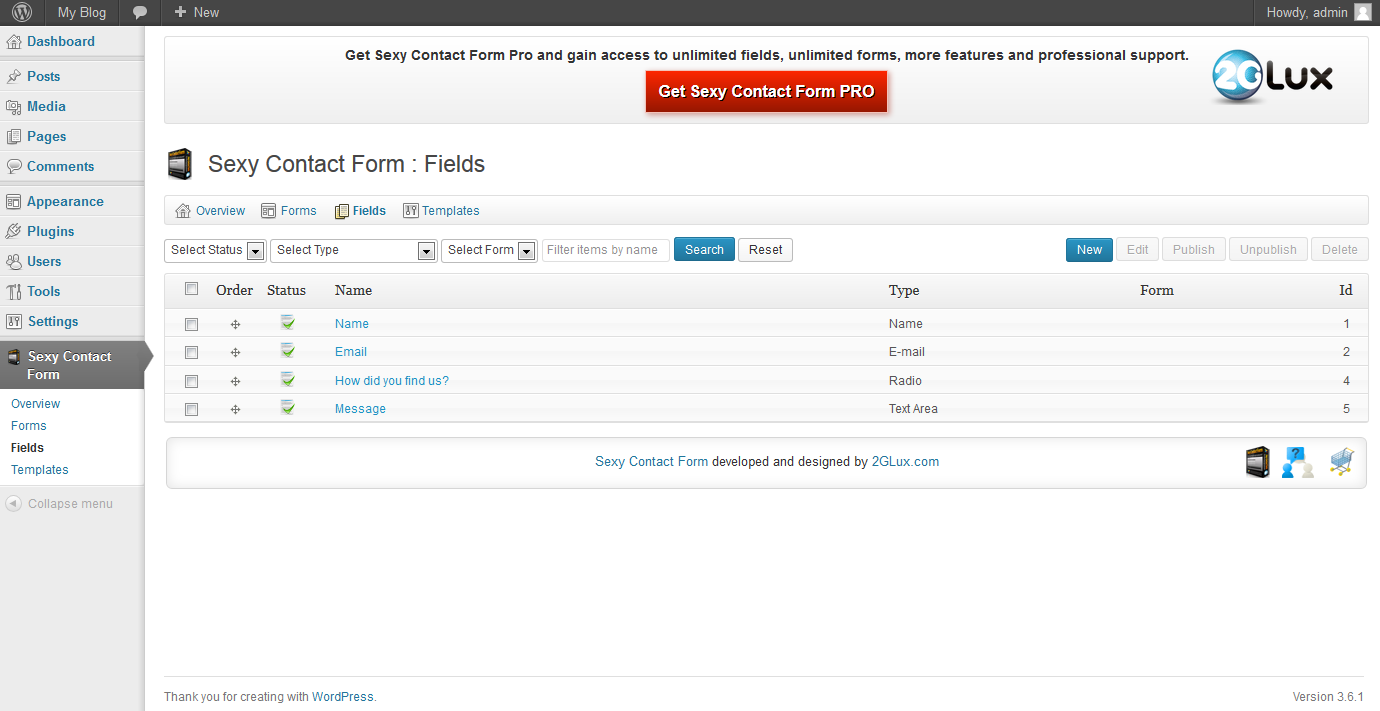Sort by the Id column header
Screen dimensions: 1380x711
click(1346, 290)
